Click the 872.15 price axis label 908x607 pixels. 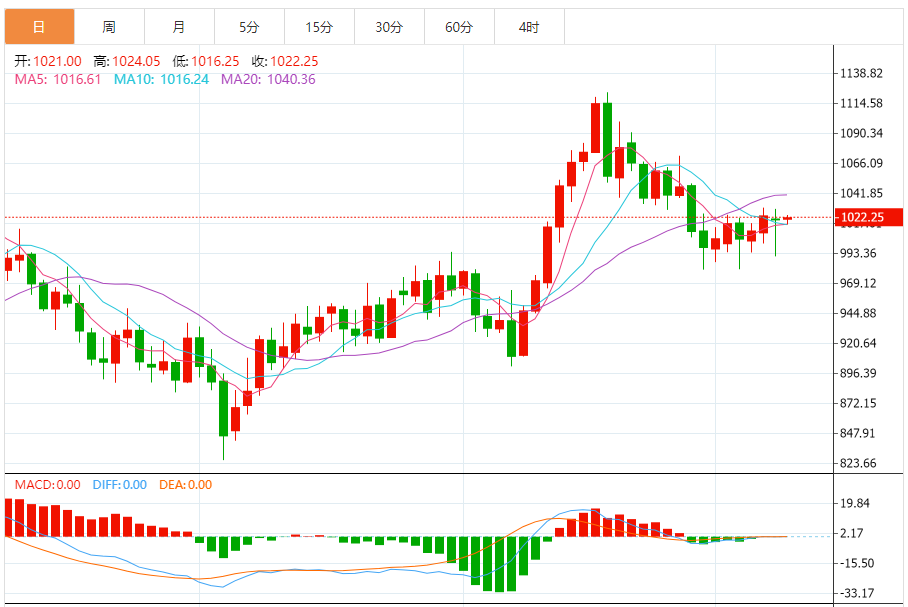point(858,403)
